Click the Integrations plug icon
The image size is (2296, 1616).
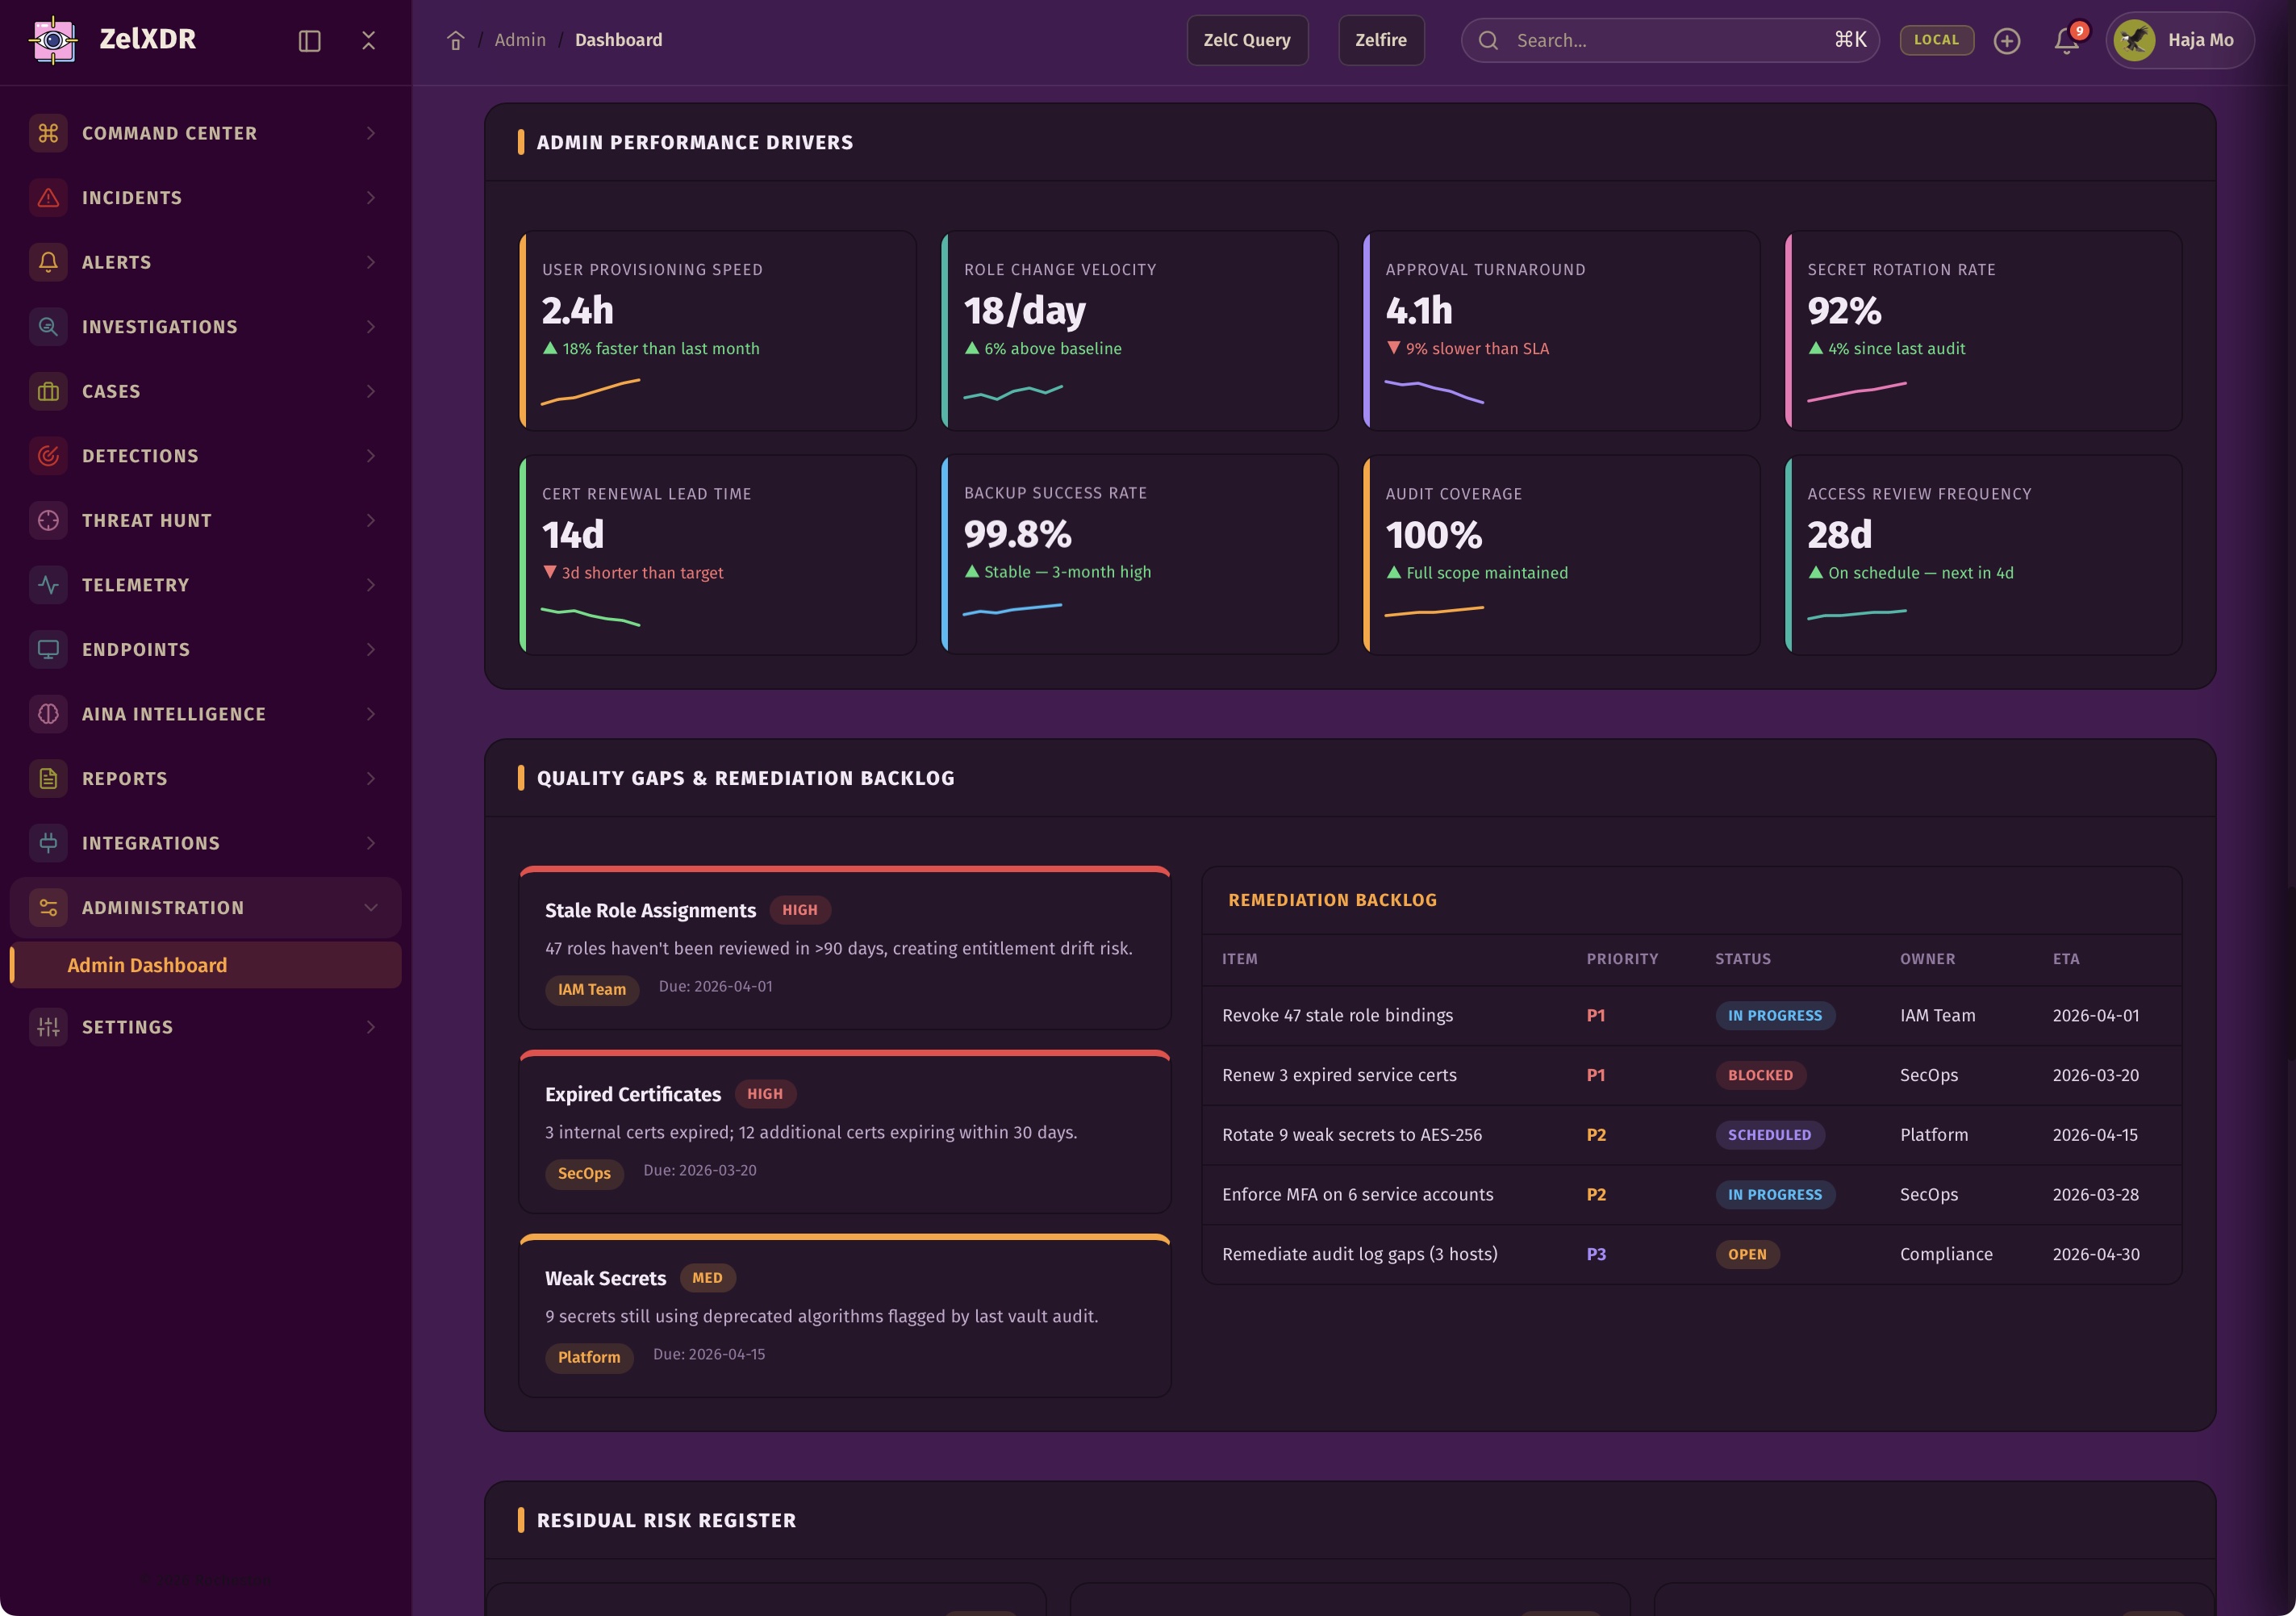pos(48,843)
